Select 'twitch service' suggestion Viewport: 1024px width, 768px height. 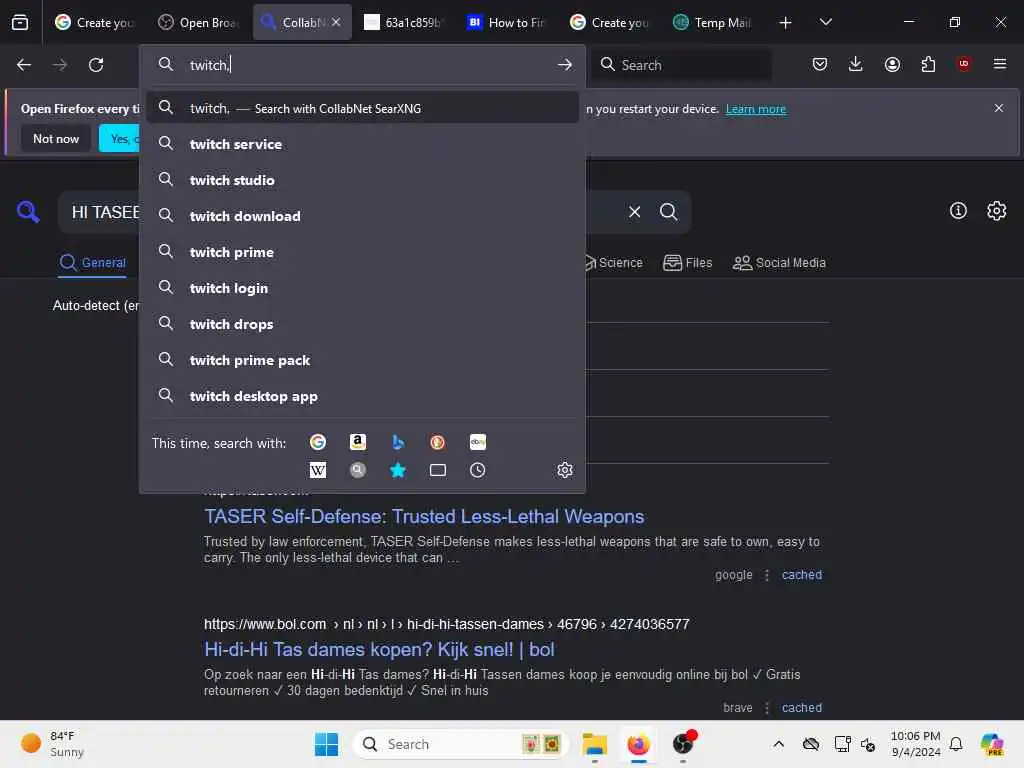click(362, 144)
